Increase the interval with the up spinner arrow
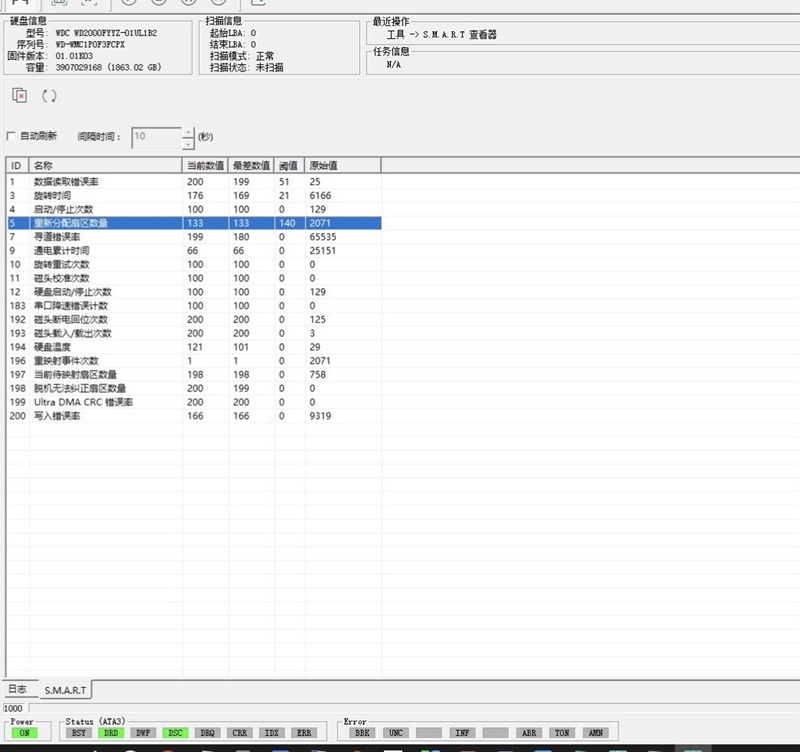 (188, 133)
